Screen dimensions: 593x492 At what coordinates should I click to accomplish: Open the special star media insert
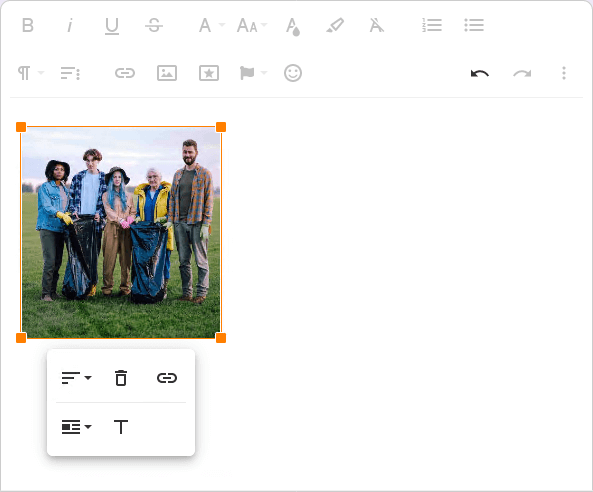pos(209,73)
